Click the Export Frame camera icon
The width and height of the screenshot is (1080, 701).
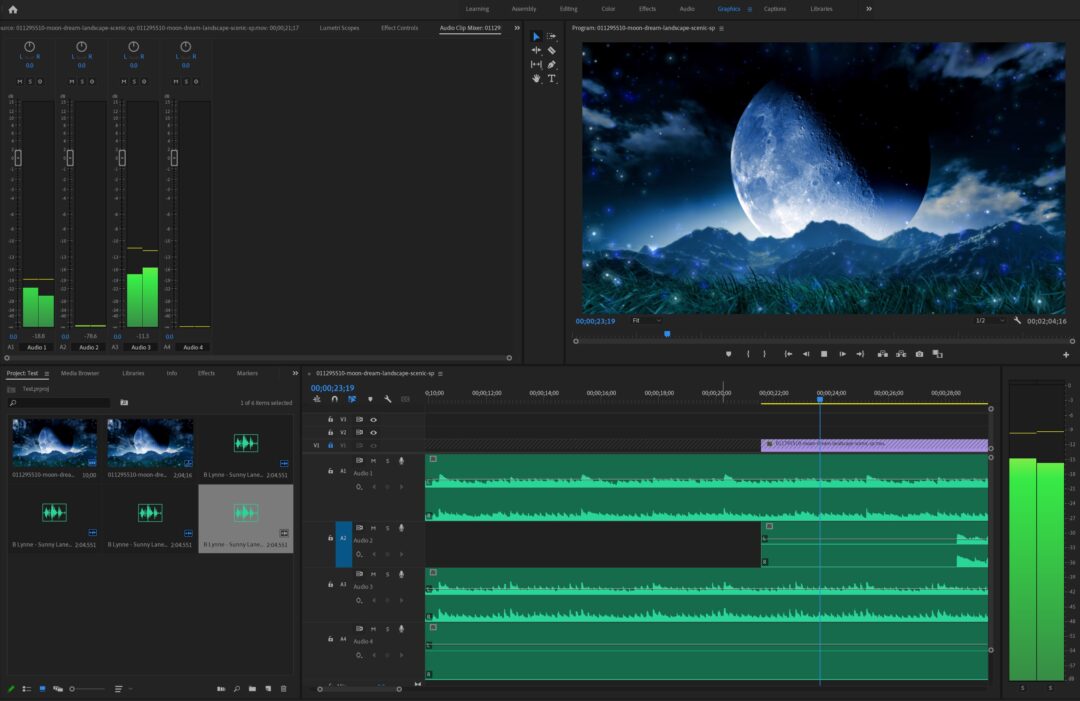918,353
